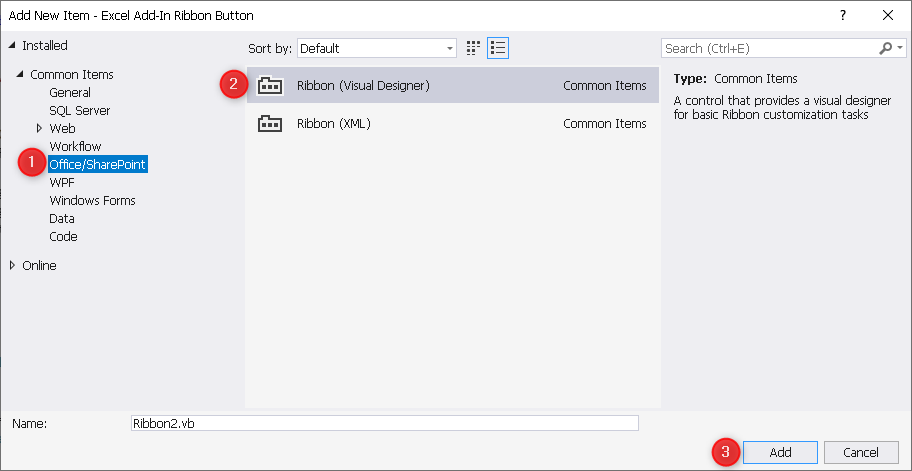Click the Cancel button
The height and width of the screenshot is (471, 912).
pyautogui.click(x=861, y=452)
